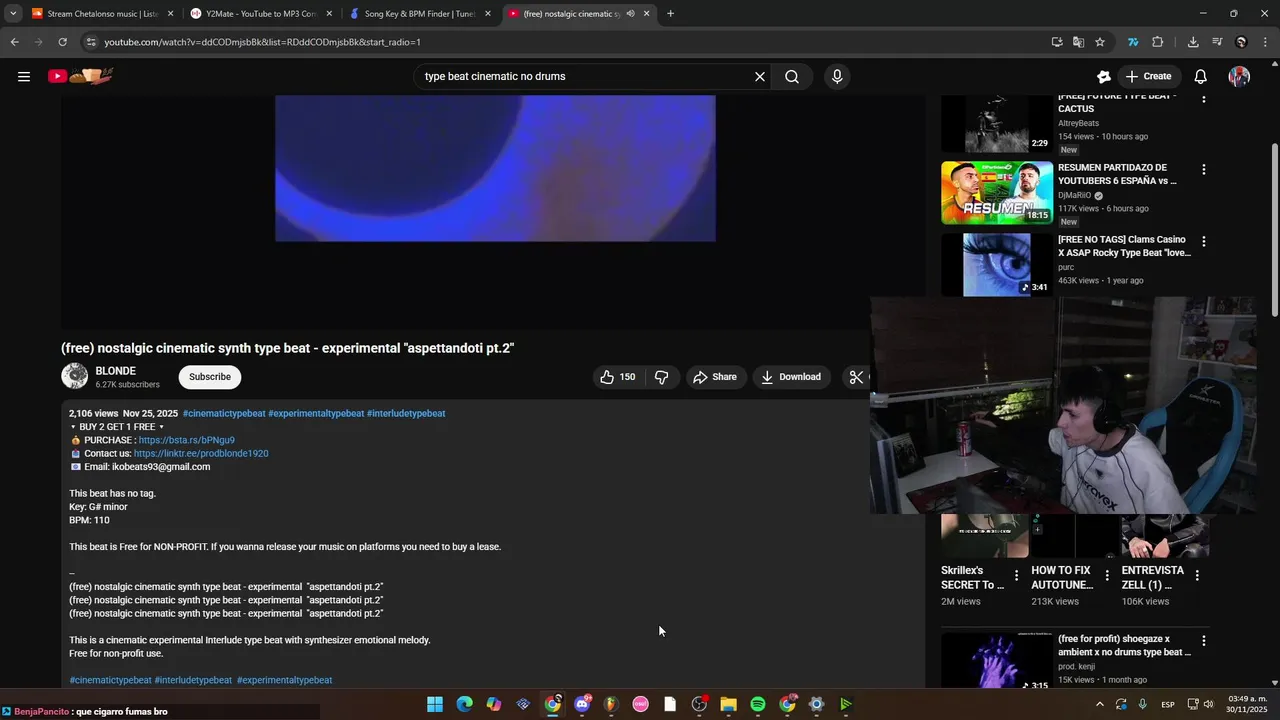Like the video with 150 likes

(618, 377)
